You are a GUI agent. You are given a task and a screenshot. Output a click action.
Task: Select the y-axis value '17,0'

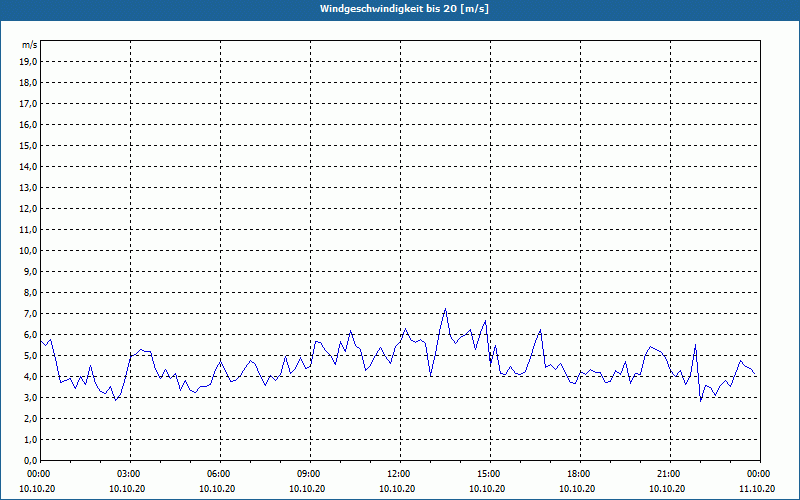click(30, 104)
